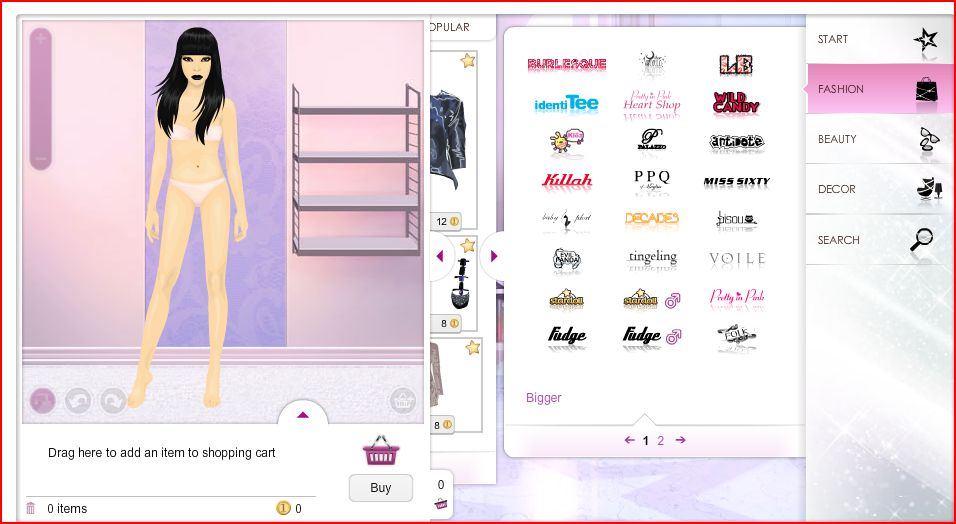Image resolution: width=956 pixels, height=524 pixels.
Task: Open the DECOR section
Action: coord(881,189)
